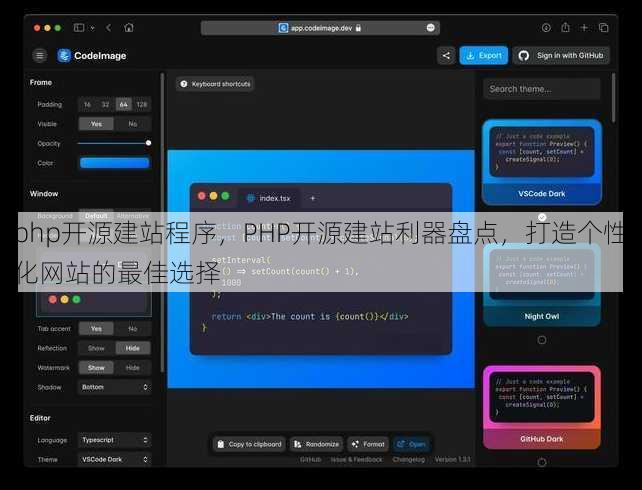
Task: Copy to clipboard
Action: [x=249, y=444]
